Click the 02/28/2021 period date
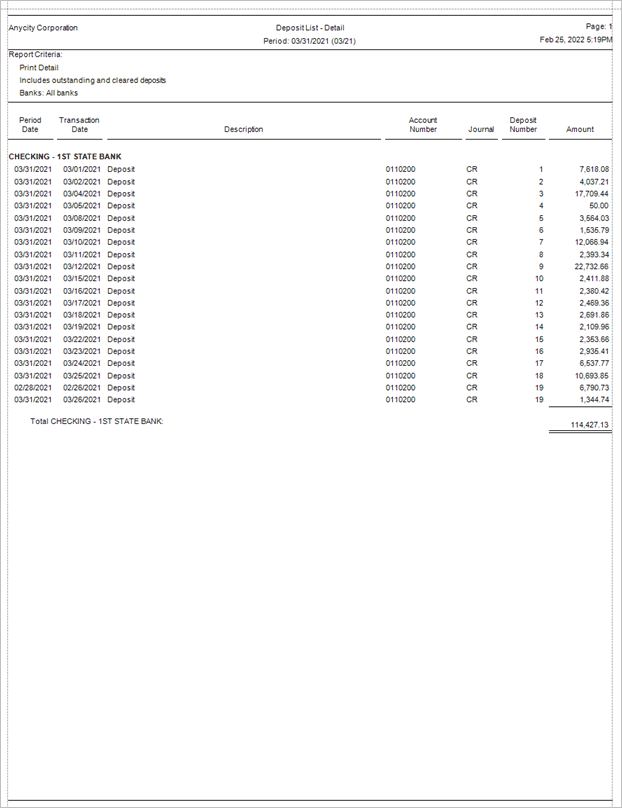Screen dimensions: 622x808 coord(32,388)
